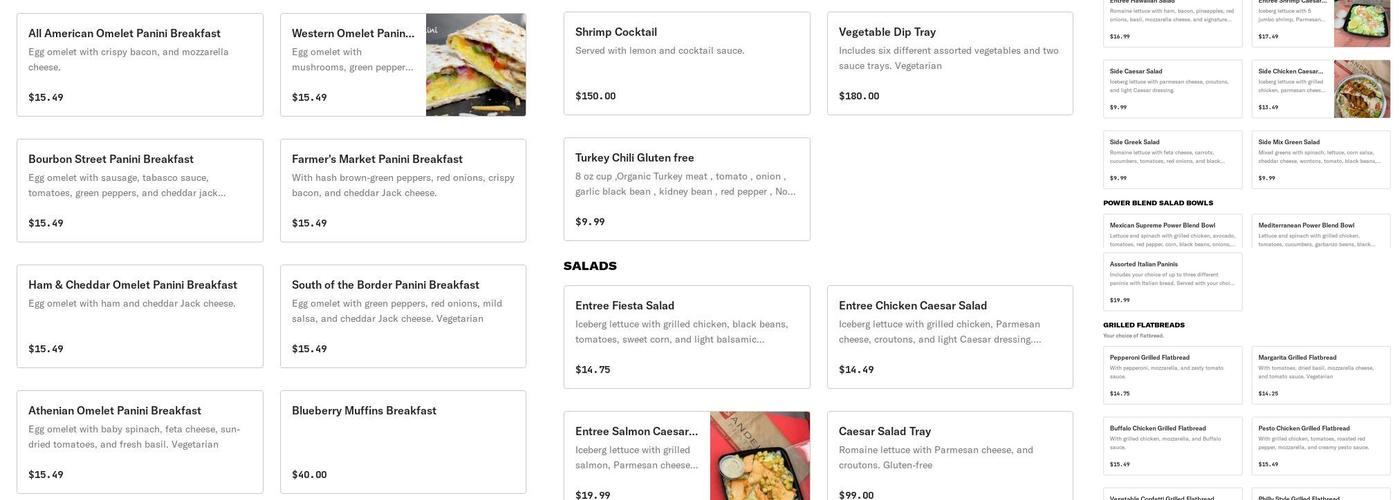
Task: Open the Western Omelet Panini photo
Action: point(475,65)
